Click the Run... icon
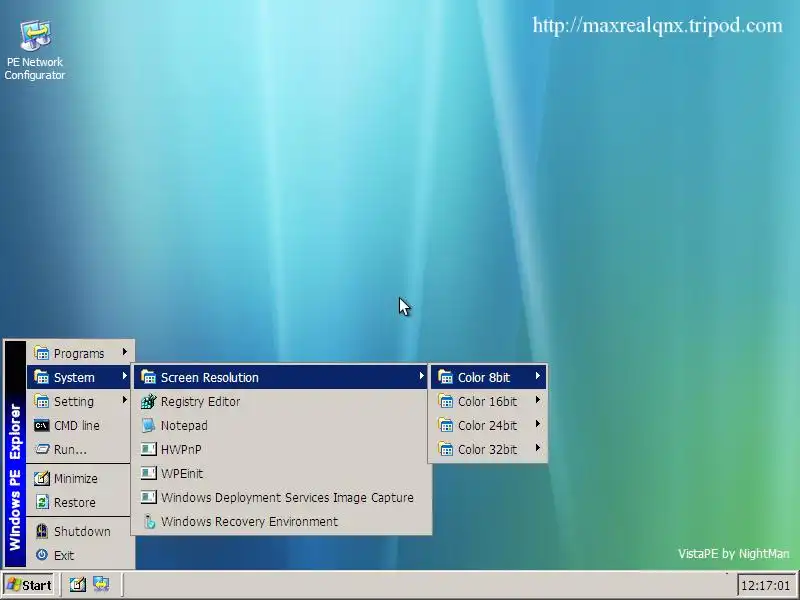The height and width of the screenshot is (600, 800). point(41,449)
